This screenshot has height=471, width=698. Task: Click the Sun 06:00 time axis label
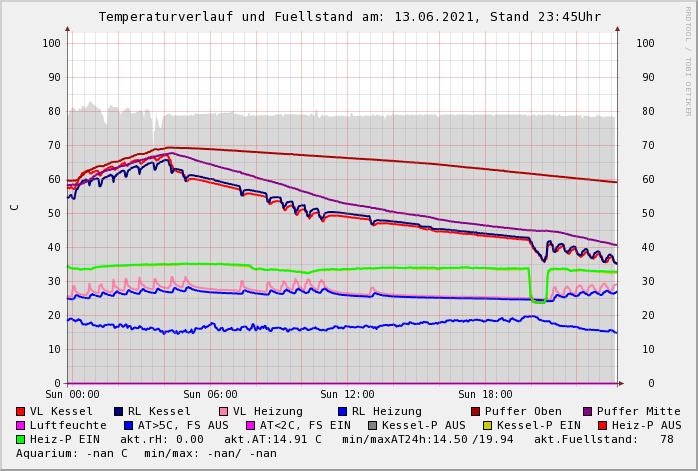click(210, 395)
